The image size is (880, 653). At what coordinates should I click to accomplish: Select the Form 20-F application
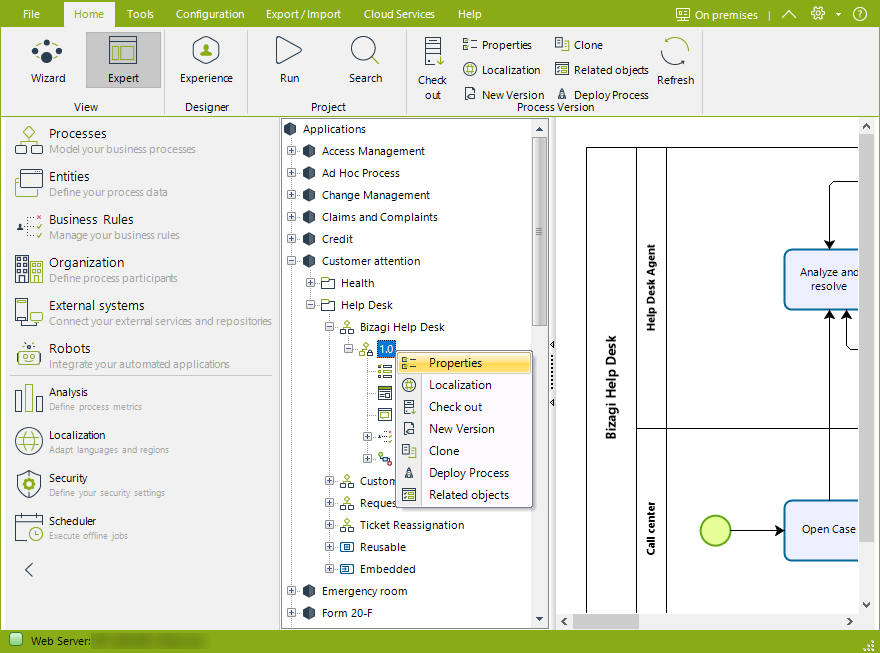tap(347, 613)
